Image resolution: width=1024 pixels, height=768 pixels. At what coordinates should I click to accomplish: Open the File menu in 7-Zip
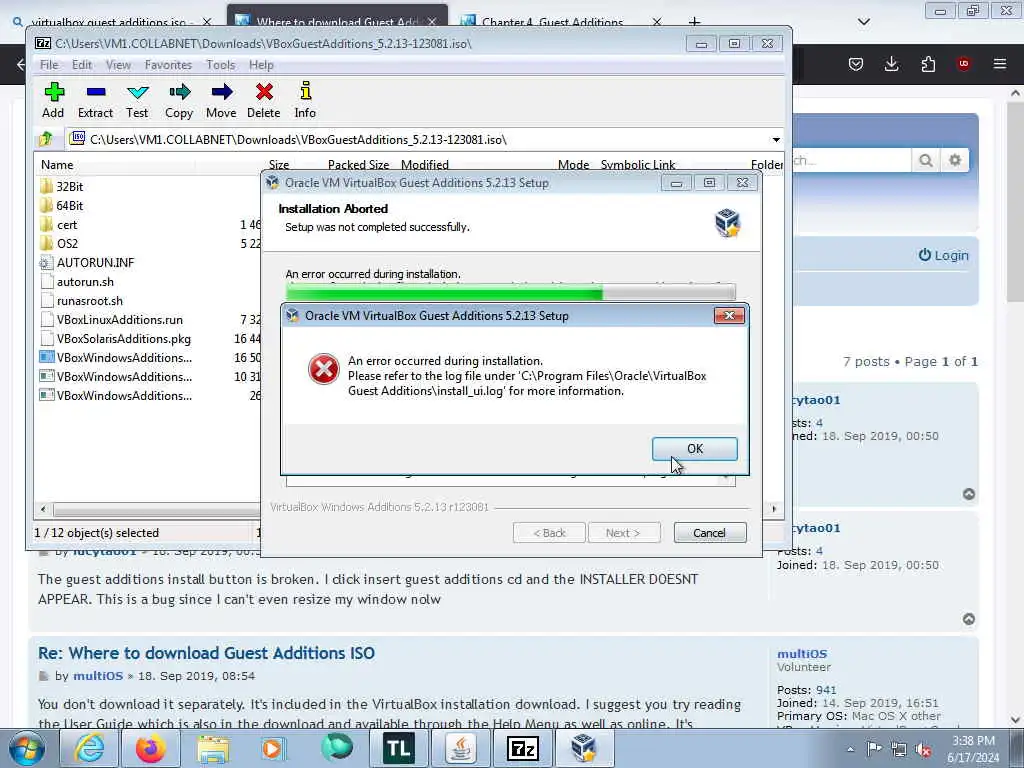(x=49, y=65)
